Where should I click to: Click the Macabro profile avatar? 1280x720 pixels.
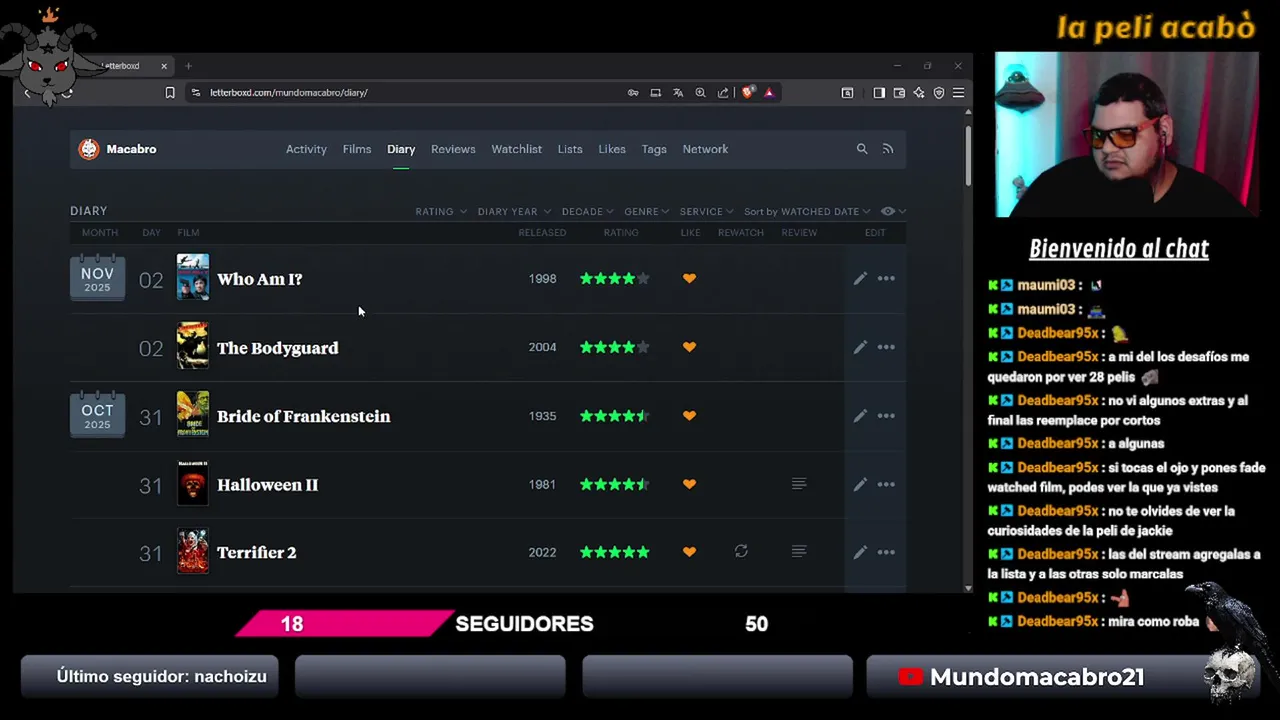click(89, 149)
